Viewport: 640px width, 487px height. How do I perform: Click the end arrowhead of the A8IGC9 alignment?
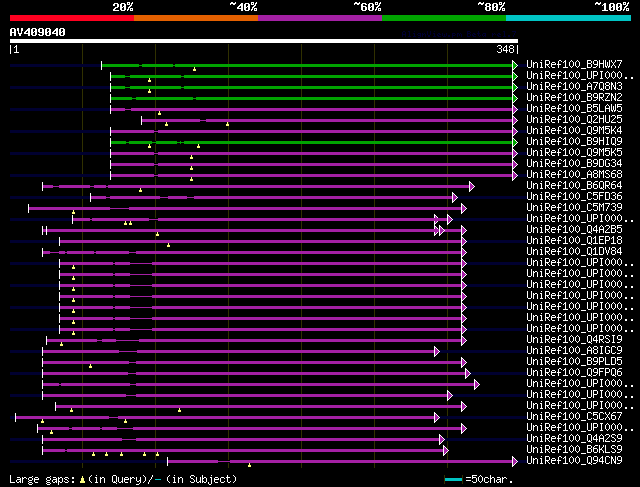[437, 351]
